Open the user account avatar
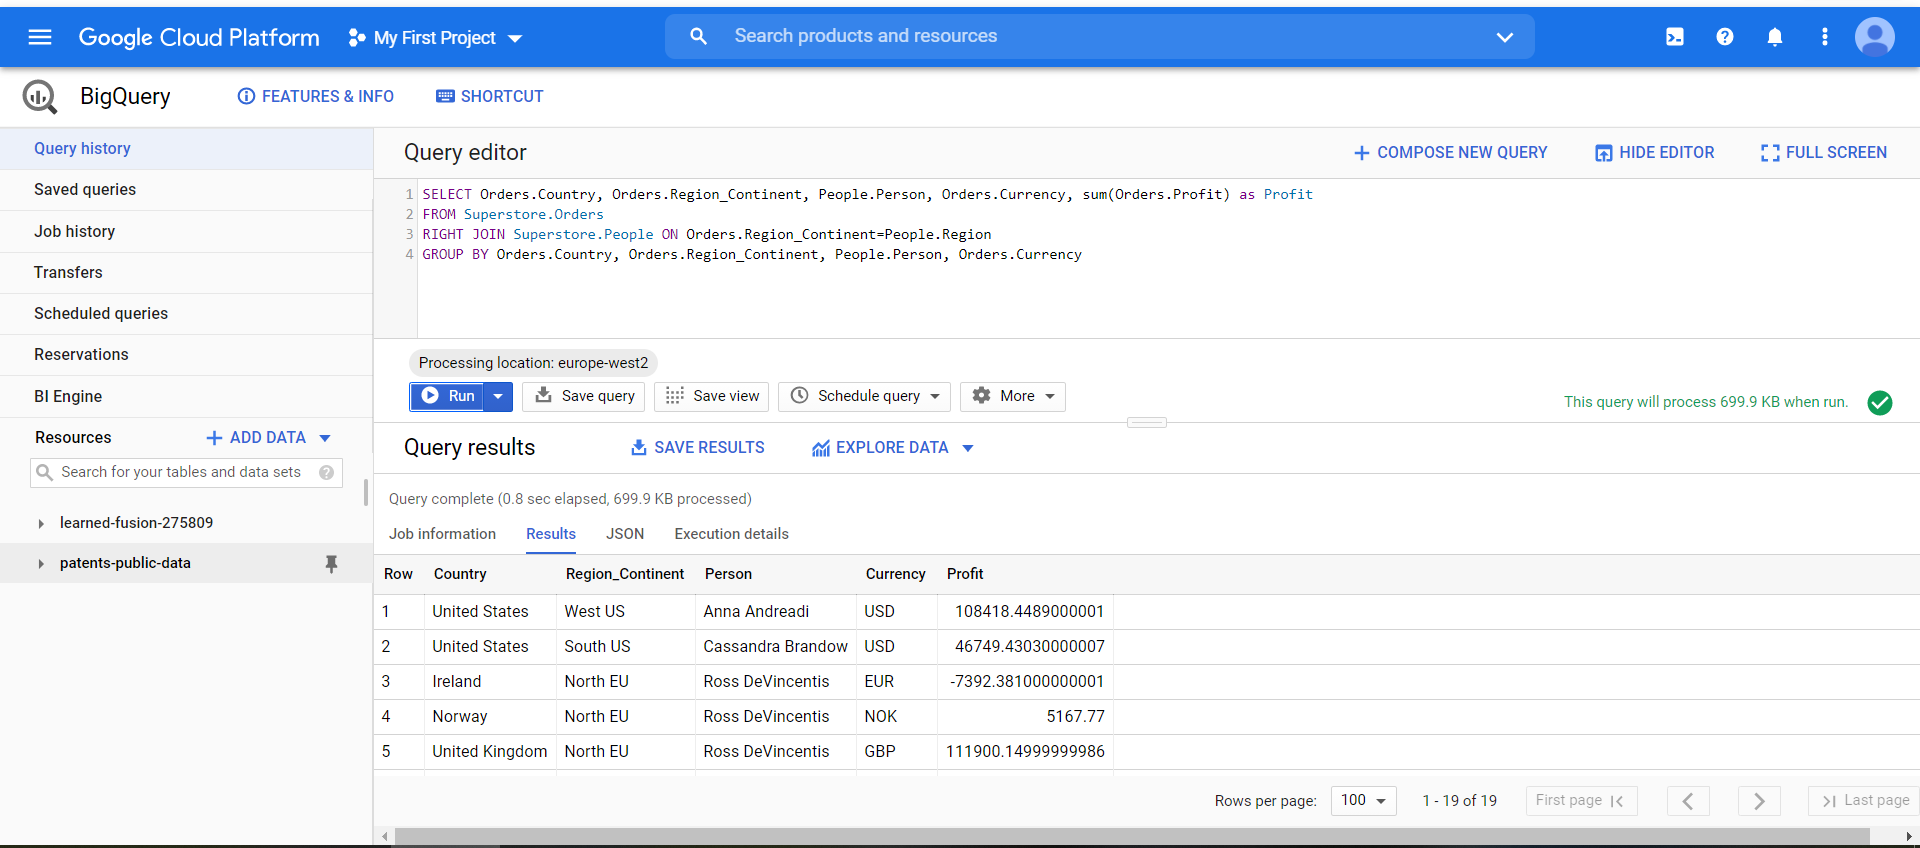1920x848 pixels. [1875, 37]
